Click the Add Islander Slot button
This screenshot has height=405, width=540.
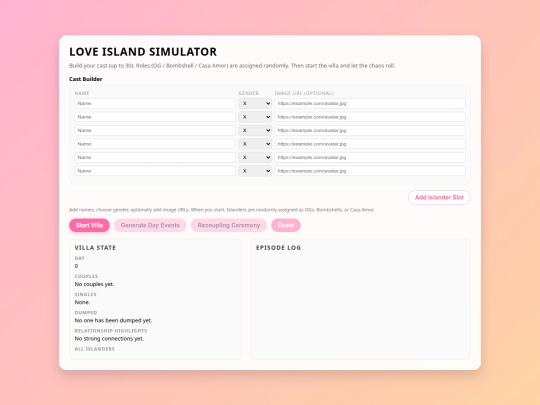pyautogui.click(x=439, y=197)
